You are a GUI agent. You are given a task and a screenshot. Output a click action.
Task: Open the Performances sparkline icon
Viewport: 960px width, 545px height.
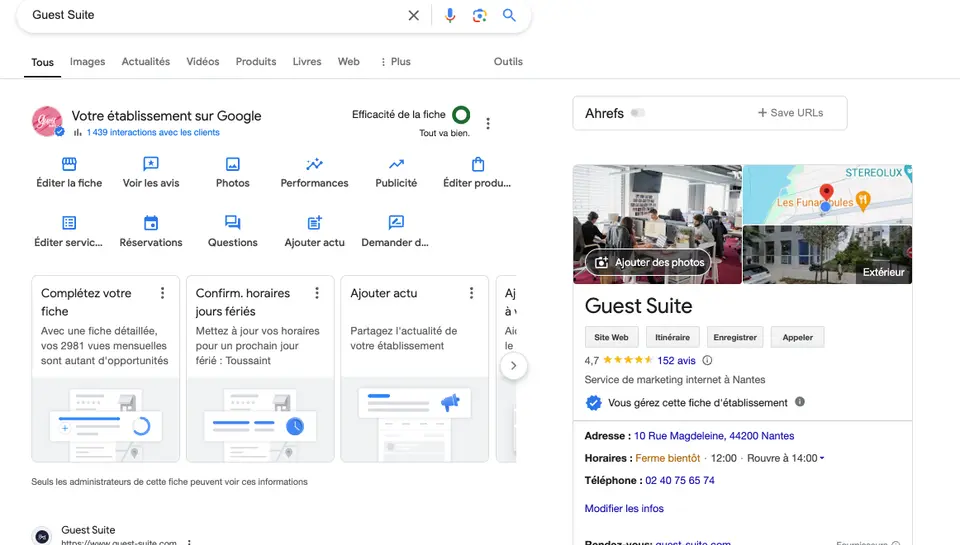[x=314, y=164]
